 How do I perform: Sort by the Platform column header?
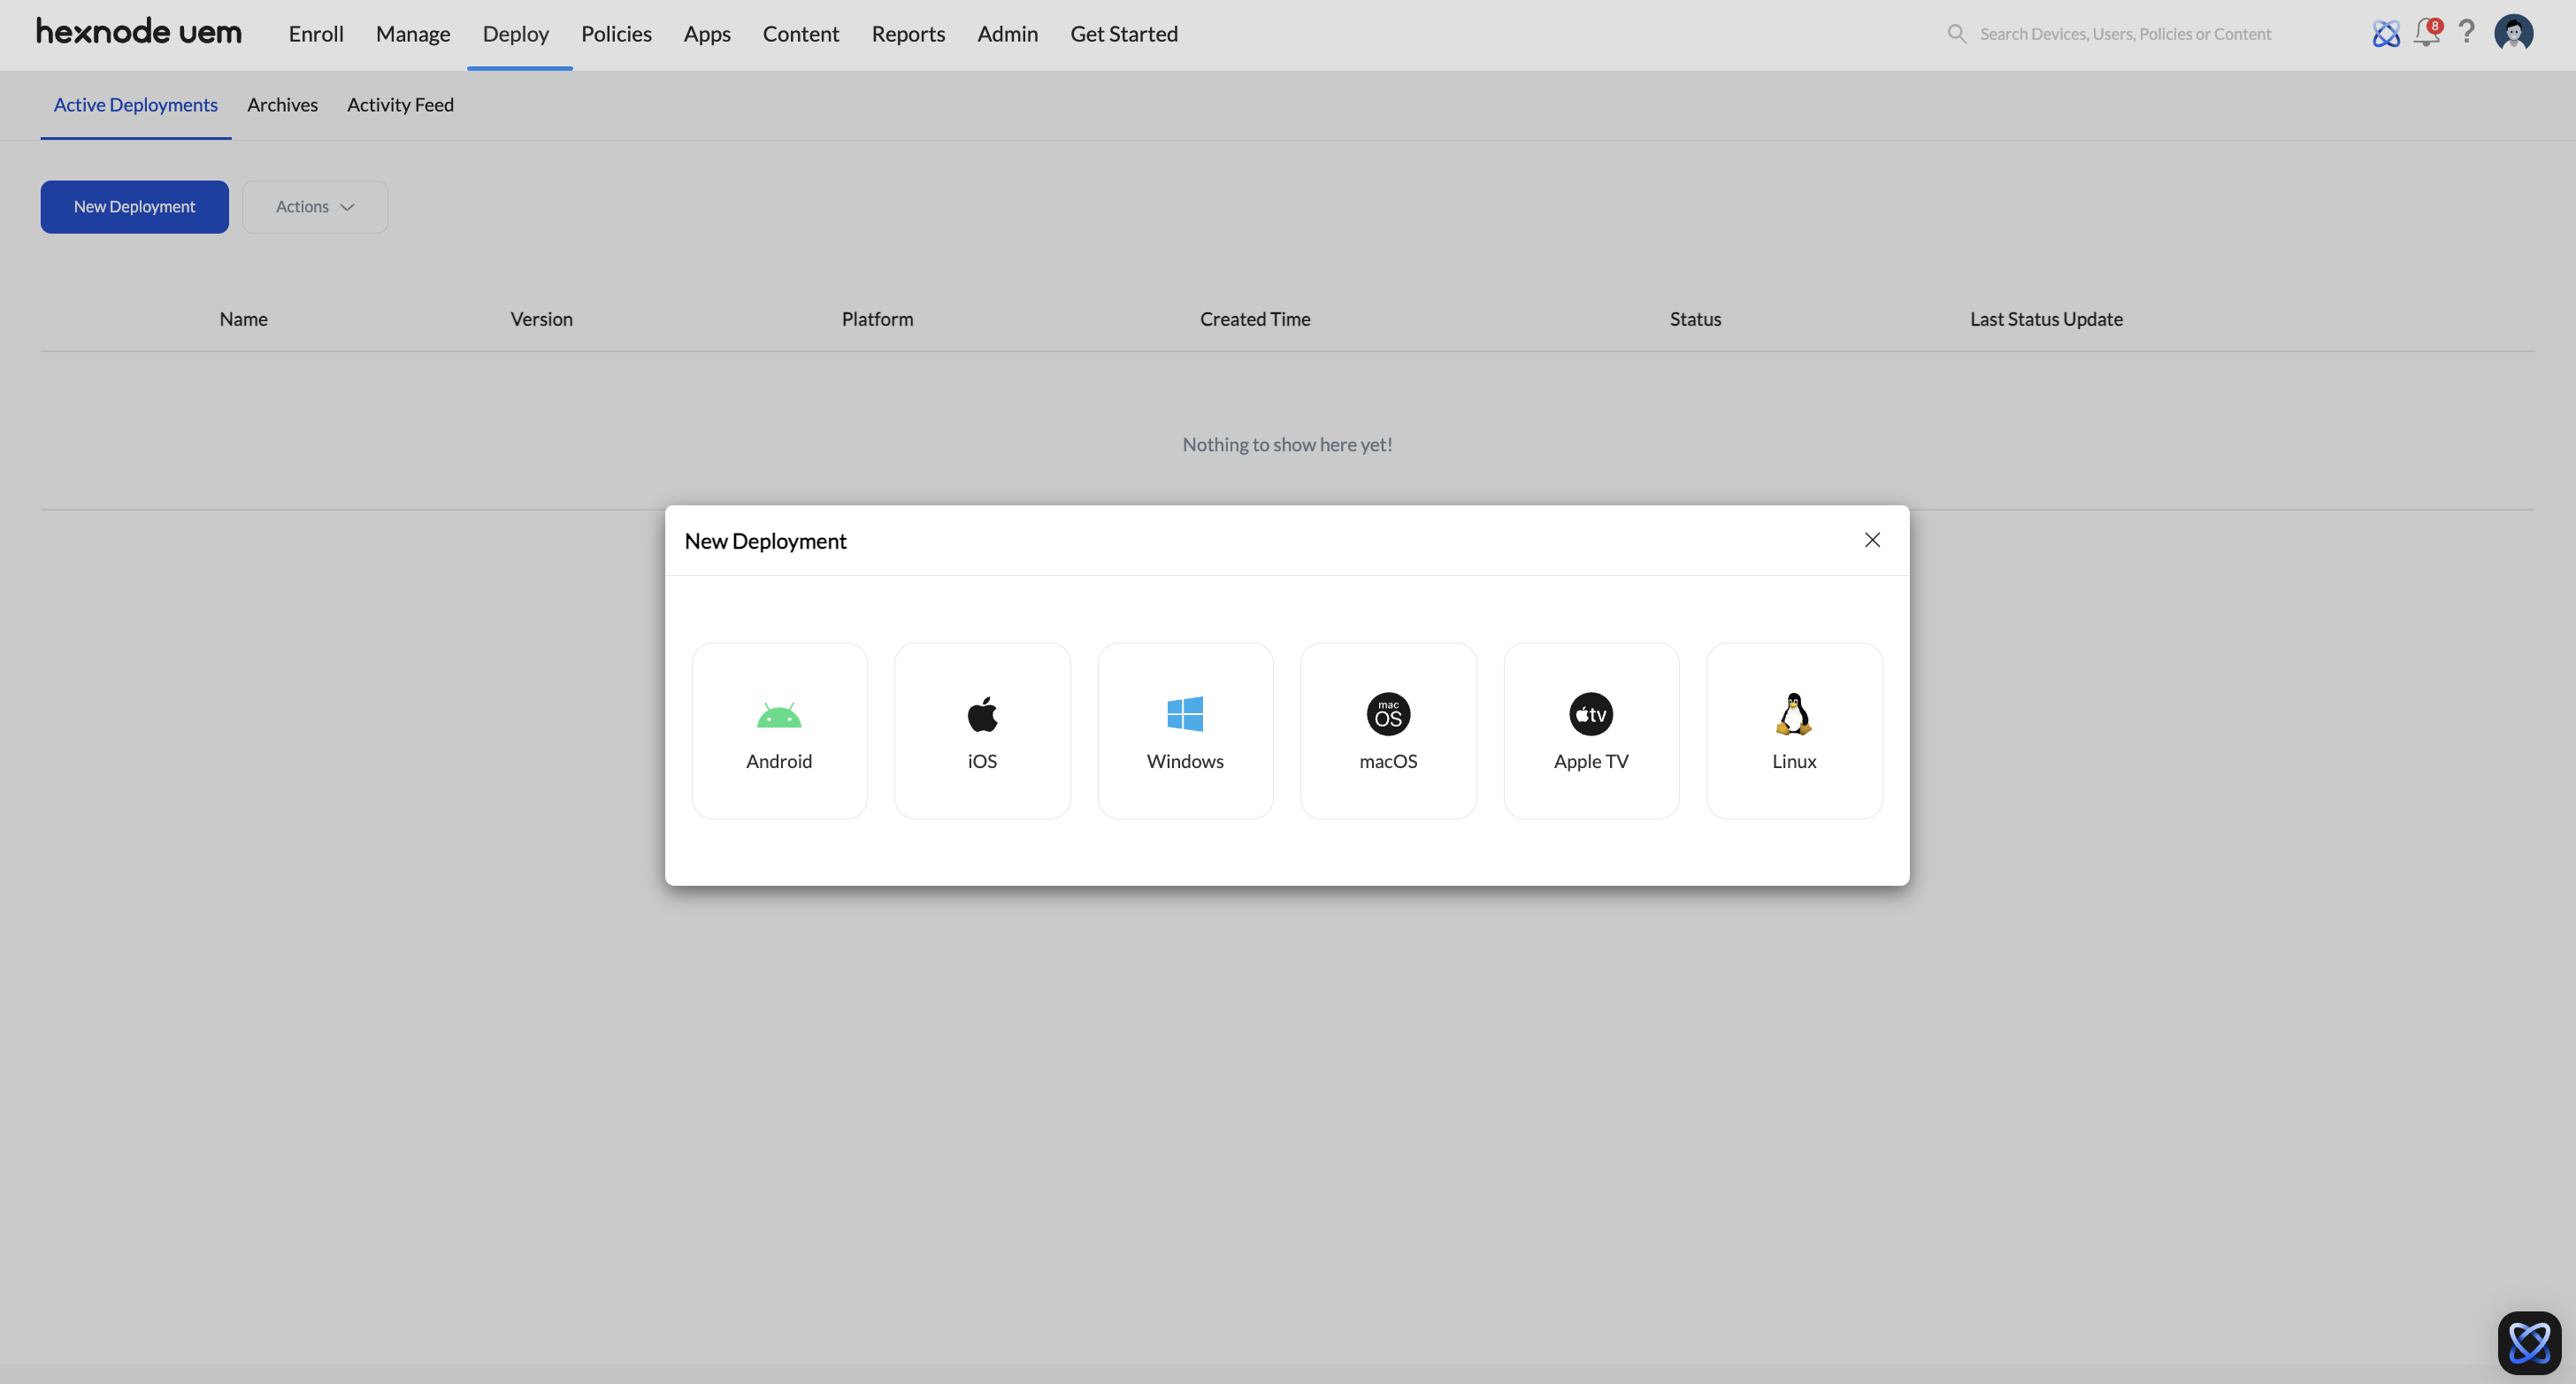click(x=877, y=319)
